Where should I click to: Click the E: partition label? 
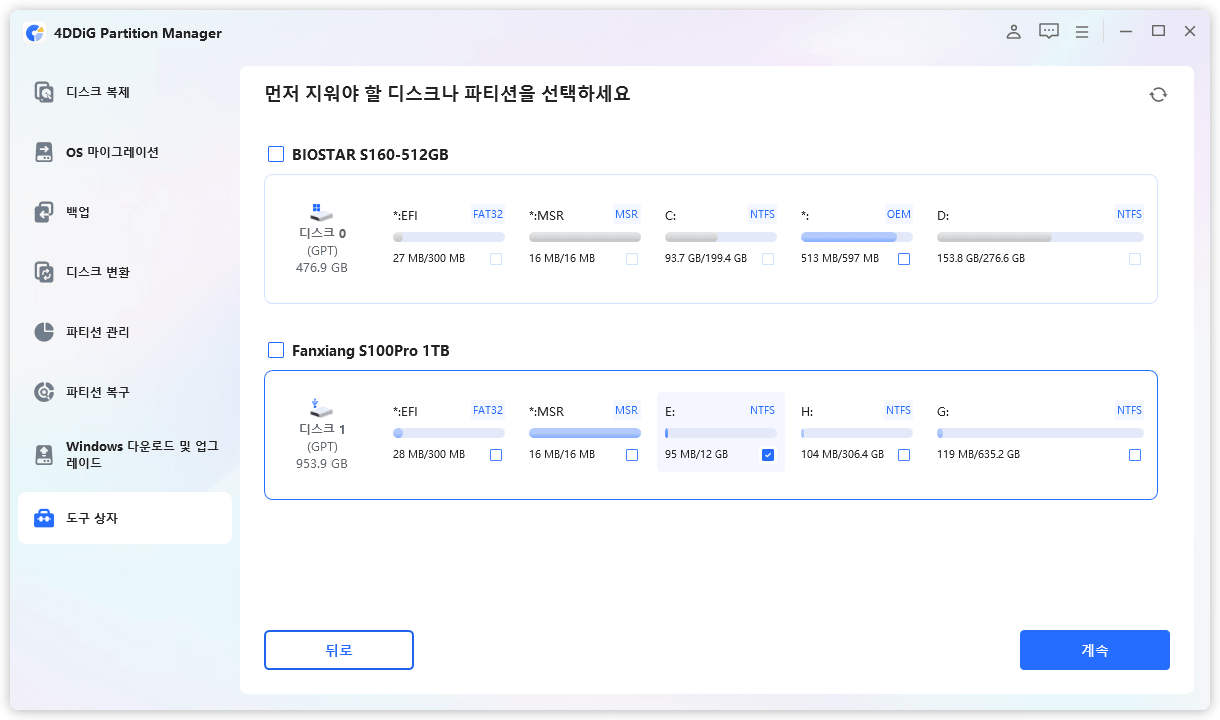tap(671, 411)
